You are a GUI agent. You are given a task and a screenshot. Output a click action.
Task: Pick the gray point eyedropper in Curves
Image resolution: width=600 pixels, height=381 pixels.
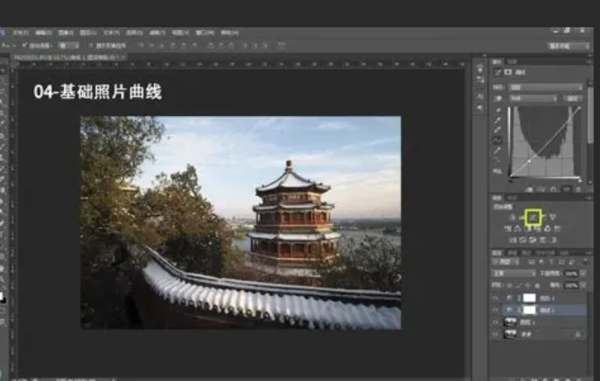(498, 120)
